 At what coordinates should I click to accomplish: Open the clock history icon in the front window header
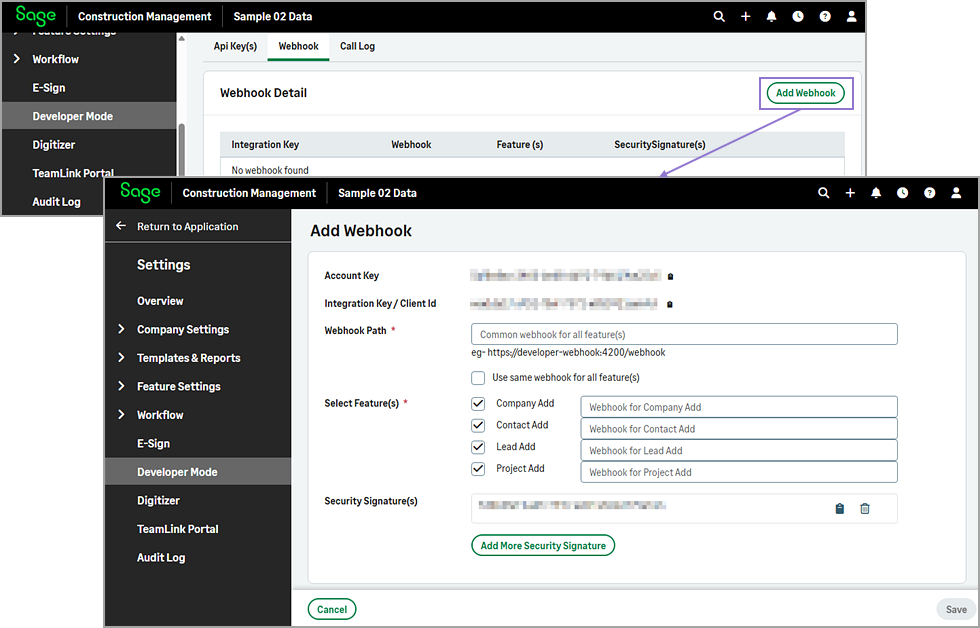(902, 193)
